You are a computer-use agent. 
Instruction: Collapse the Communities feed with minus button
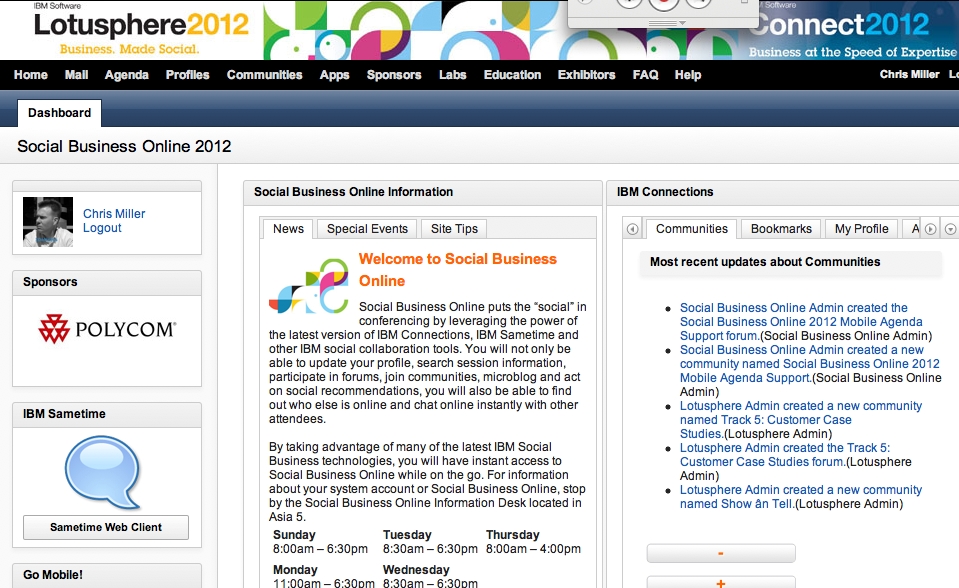coord(720,552)
